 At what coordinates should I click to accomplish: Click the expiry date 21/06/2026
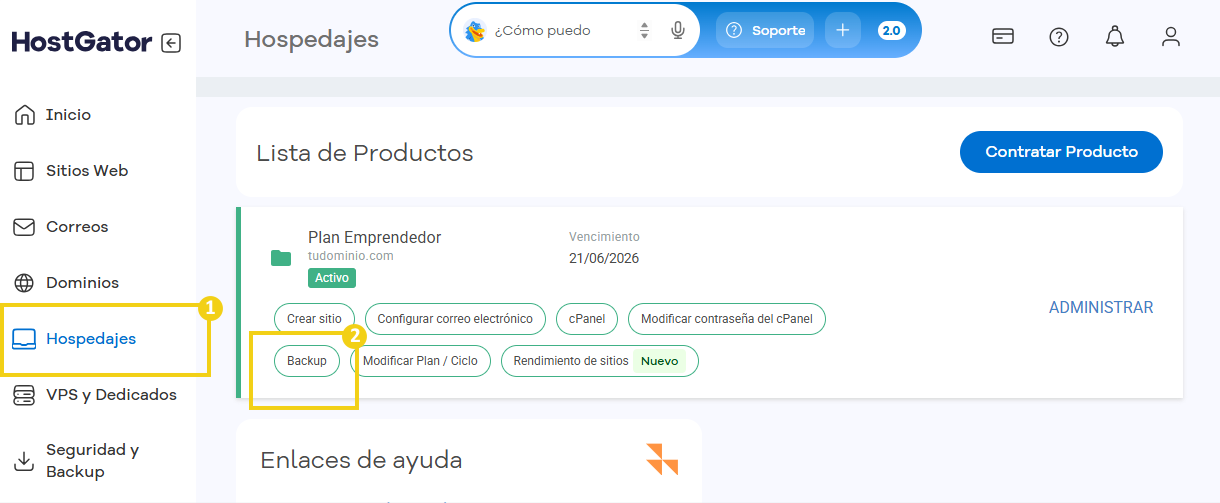click(604, 258)
